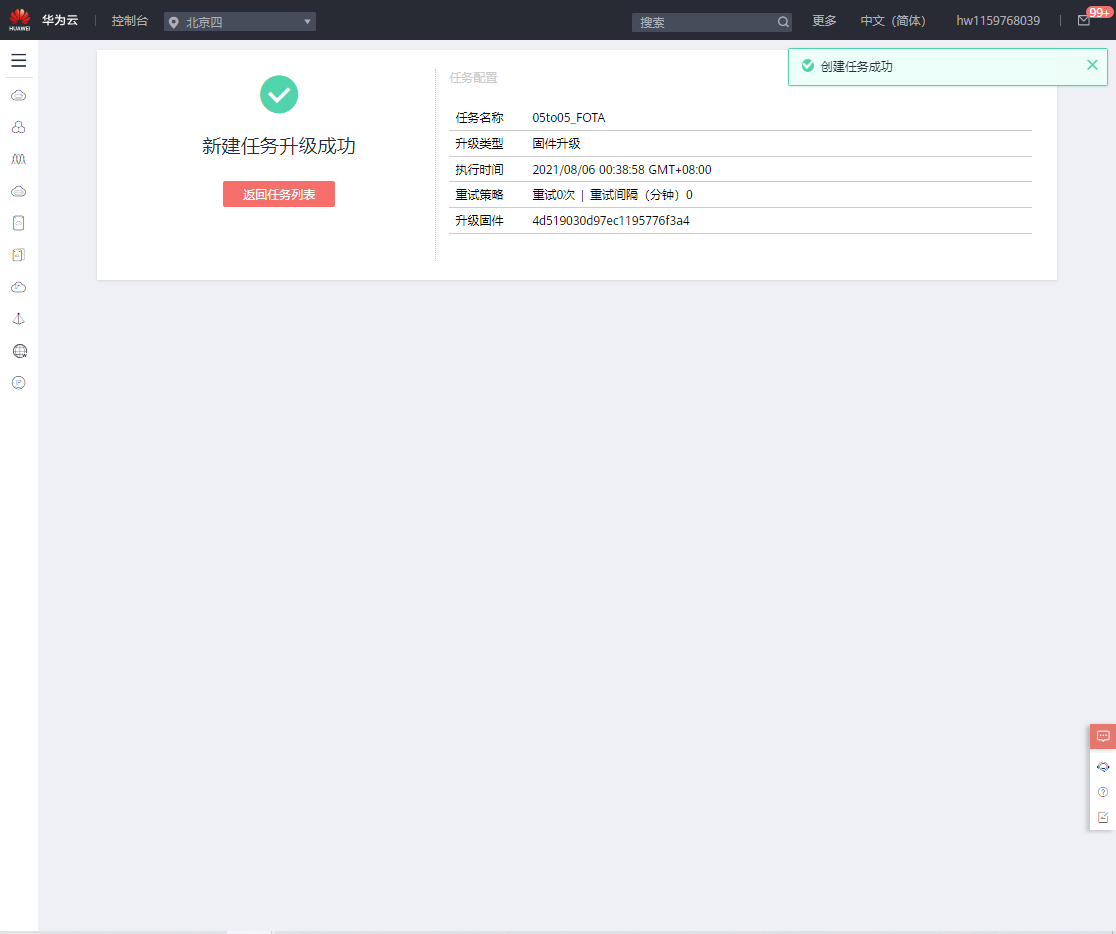1116x934 pixels.
Task: Open the red chat bubble feedback icon
Action: click(1102, 736)
